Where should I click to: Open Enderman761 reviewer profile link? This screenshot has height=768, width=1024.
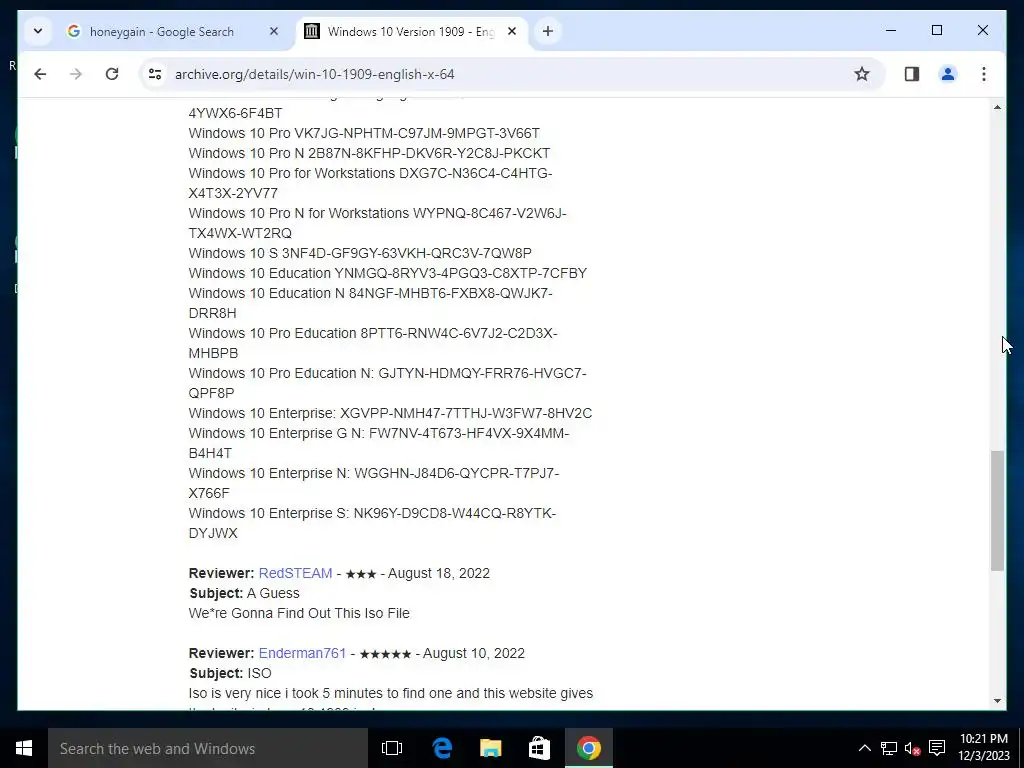(302, 654)
